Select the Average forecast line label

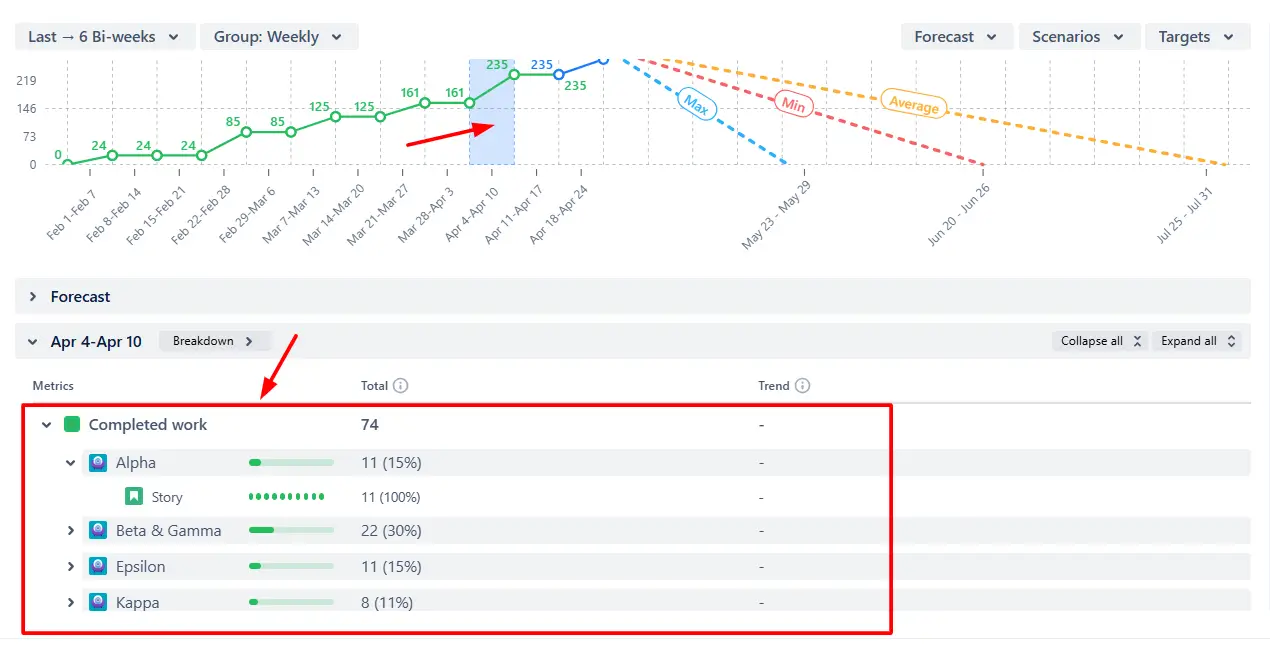914,103
